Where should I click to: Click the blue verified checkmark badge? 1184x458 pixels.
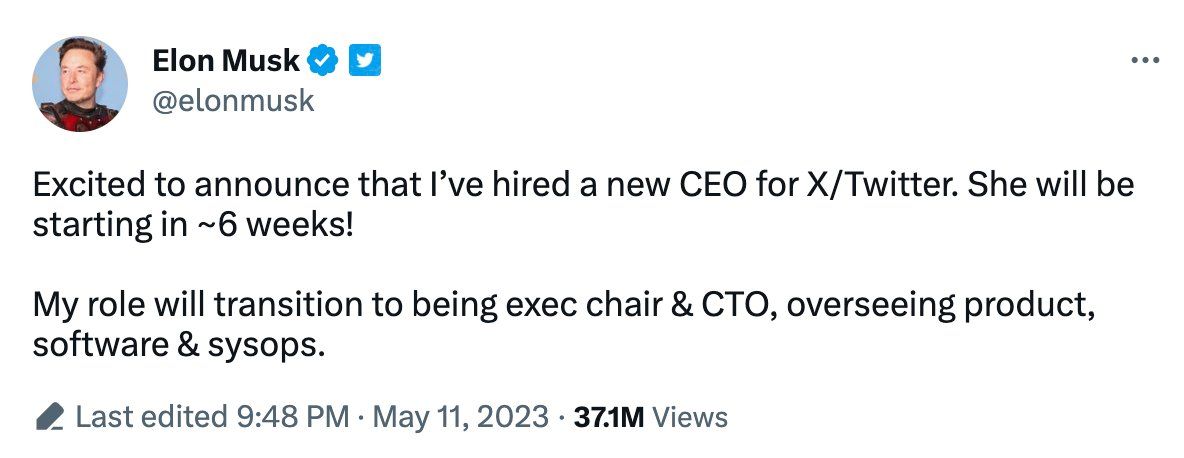point(323,60)
